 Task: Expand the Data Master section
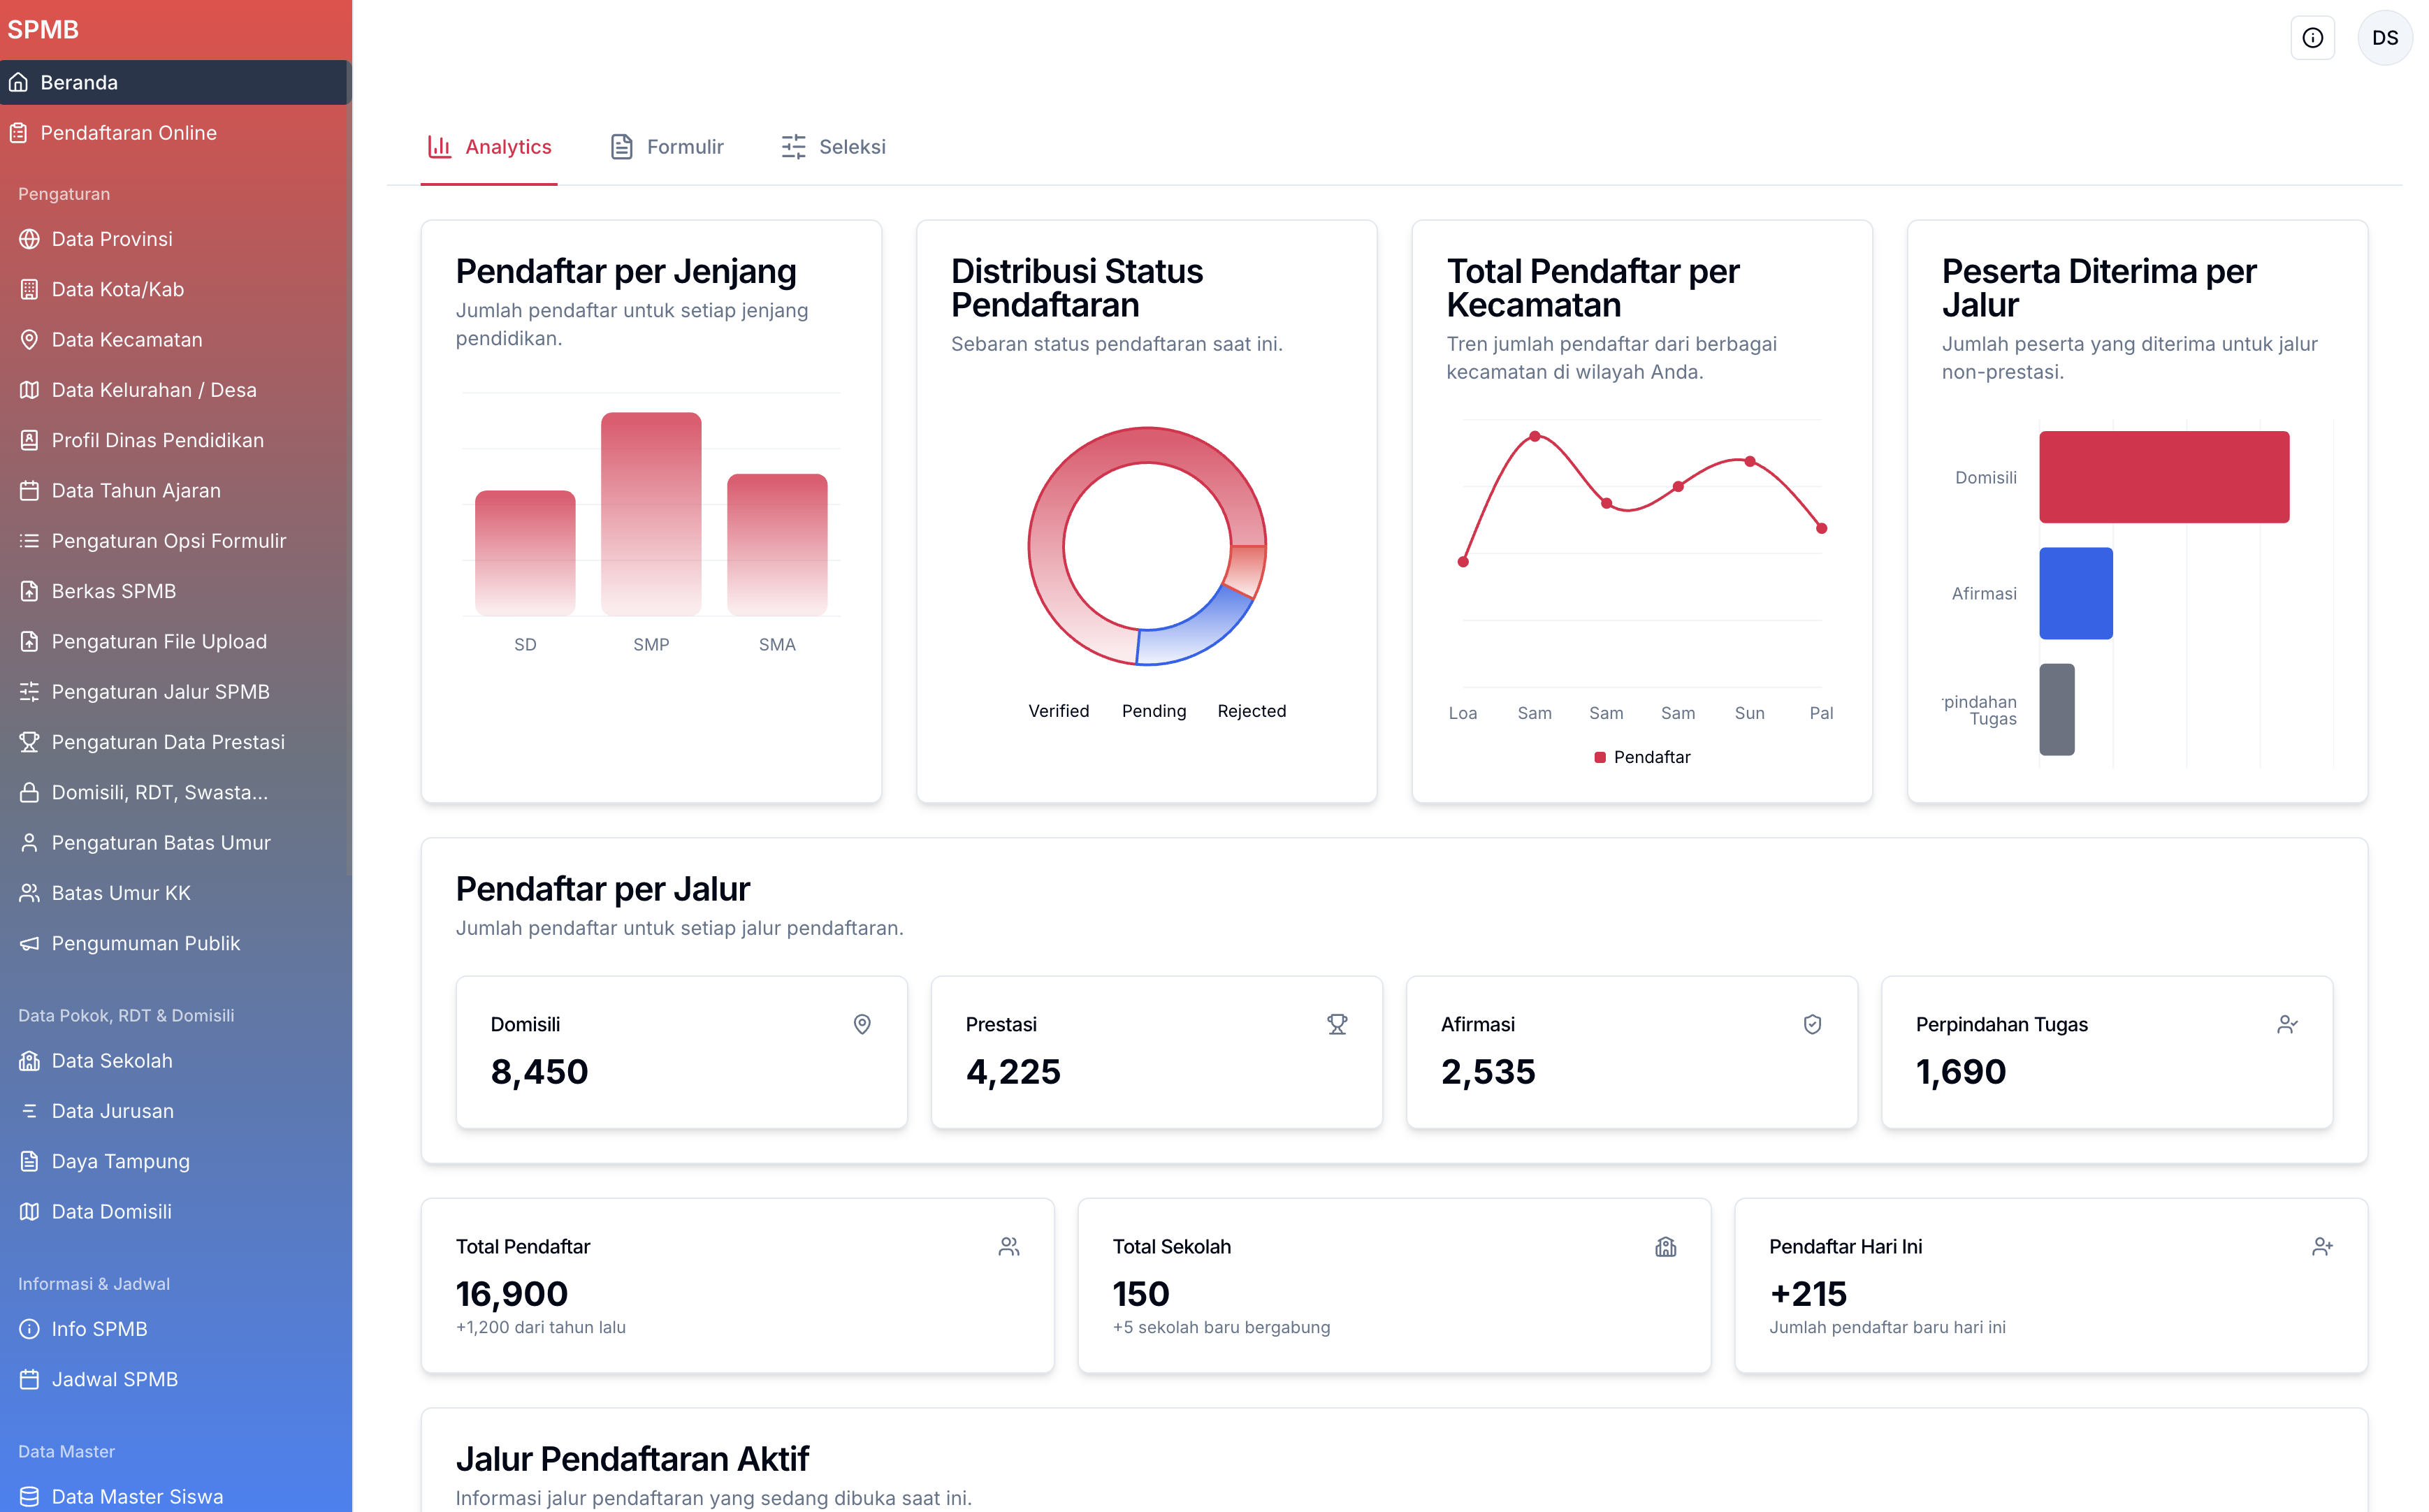click(x=66, y=1451)
